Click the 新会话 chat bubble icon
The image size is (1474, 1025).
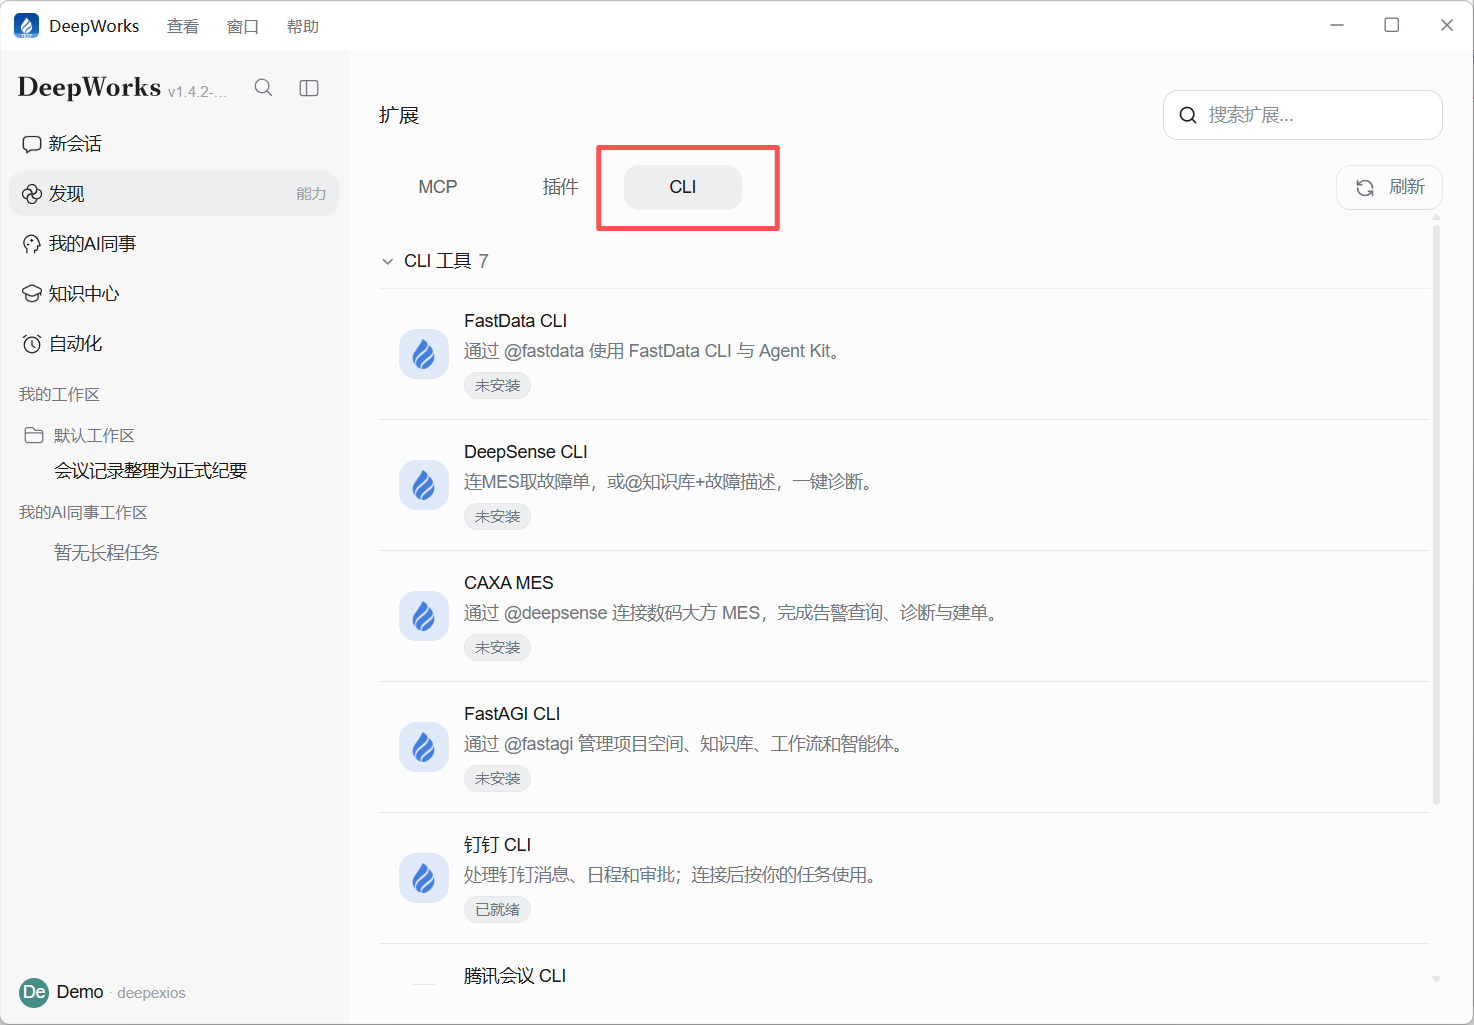32,144
